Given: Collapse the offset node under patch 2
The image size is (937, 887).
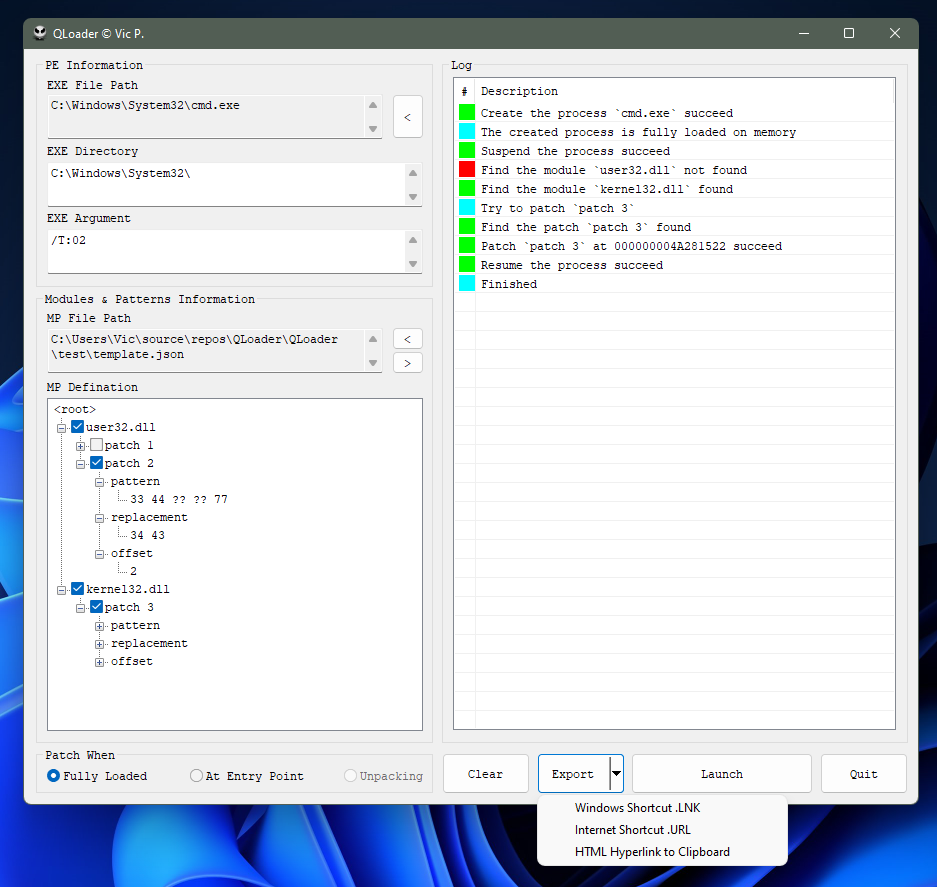Looking at the screenshot, I should [x=99, y=554].
